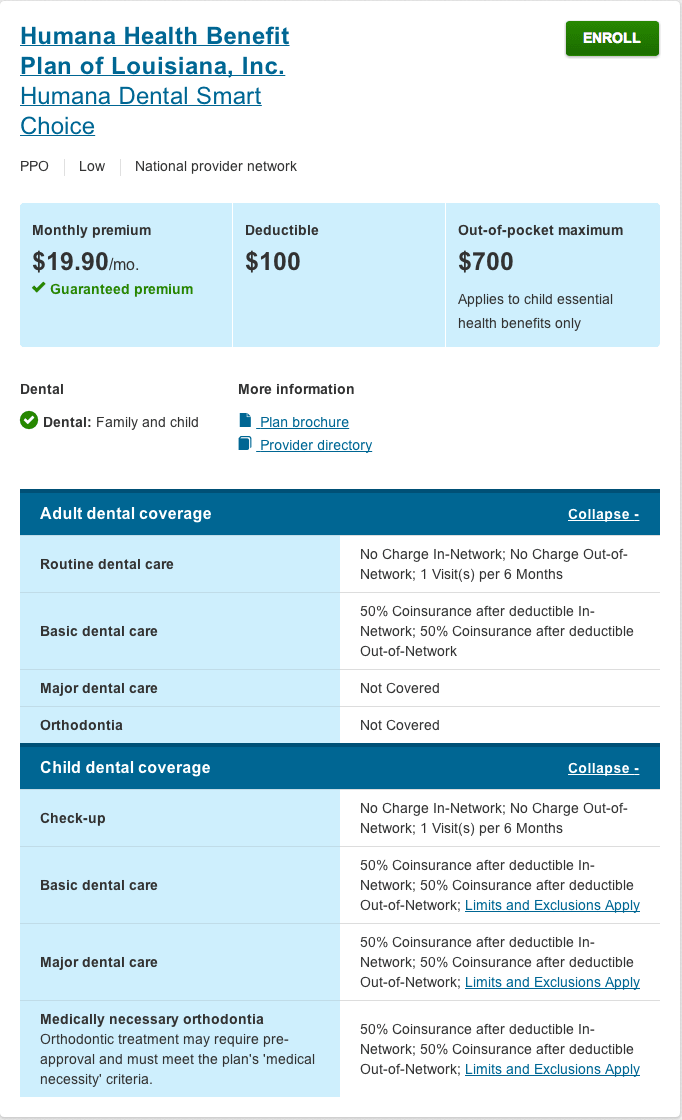The image size is (682, 1120).
Task: Click the Plan brochure document icon
Action: click(243, 420)
